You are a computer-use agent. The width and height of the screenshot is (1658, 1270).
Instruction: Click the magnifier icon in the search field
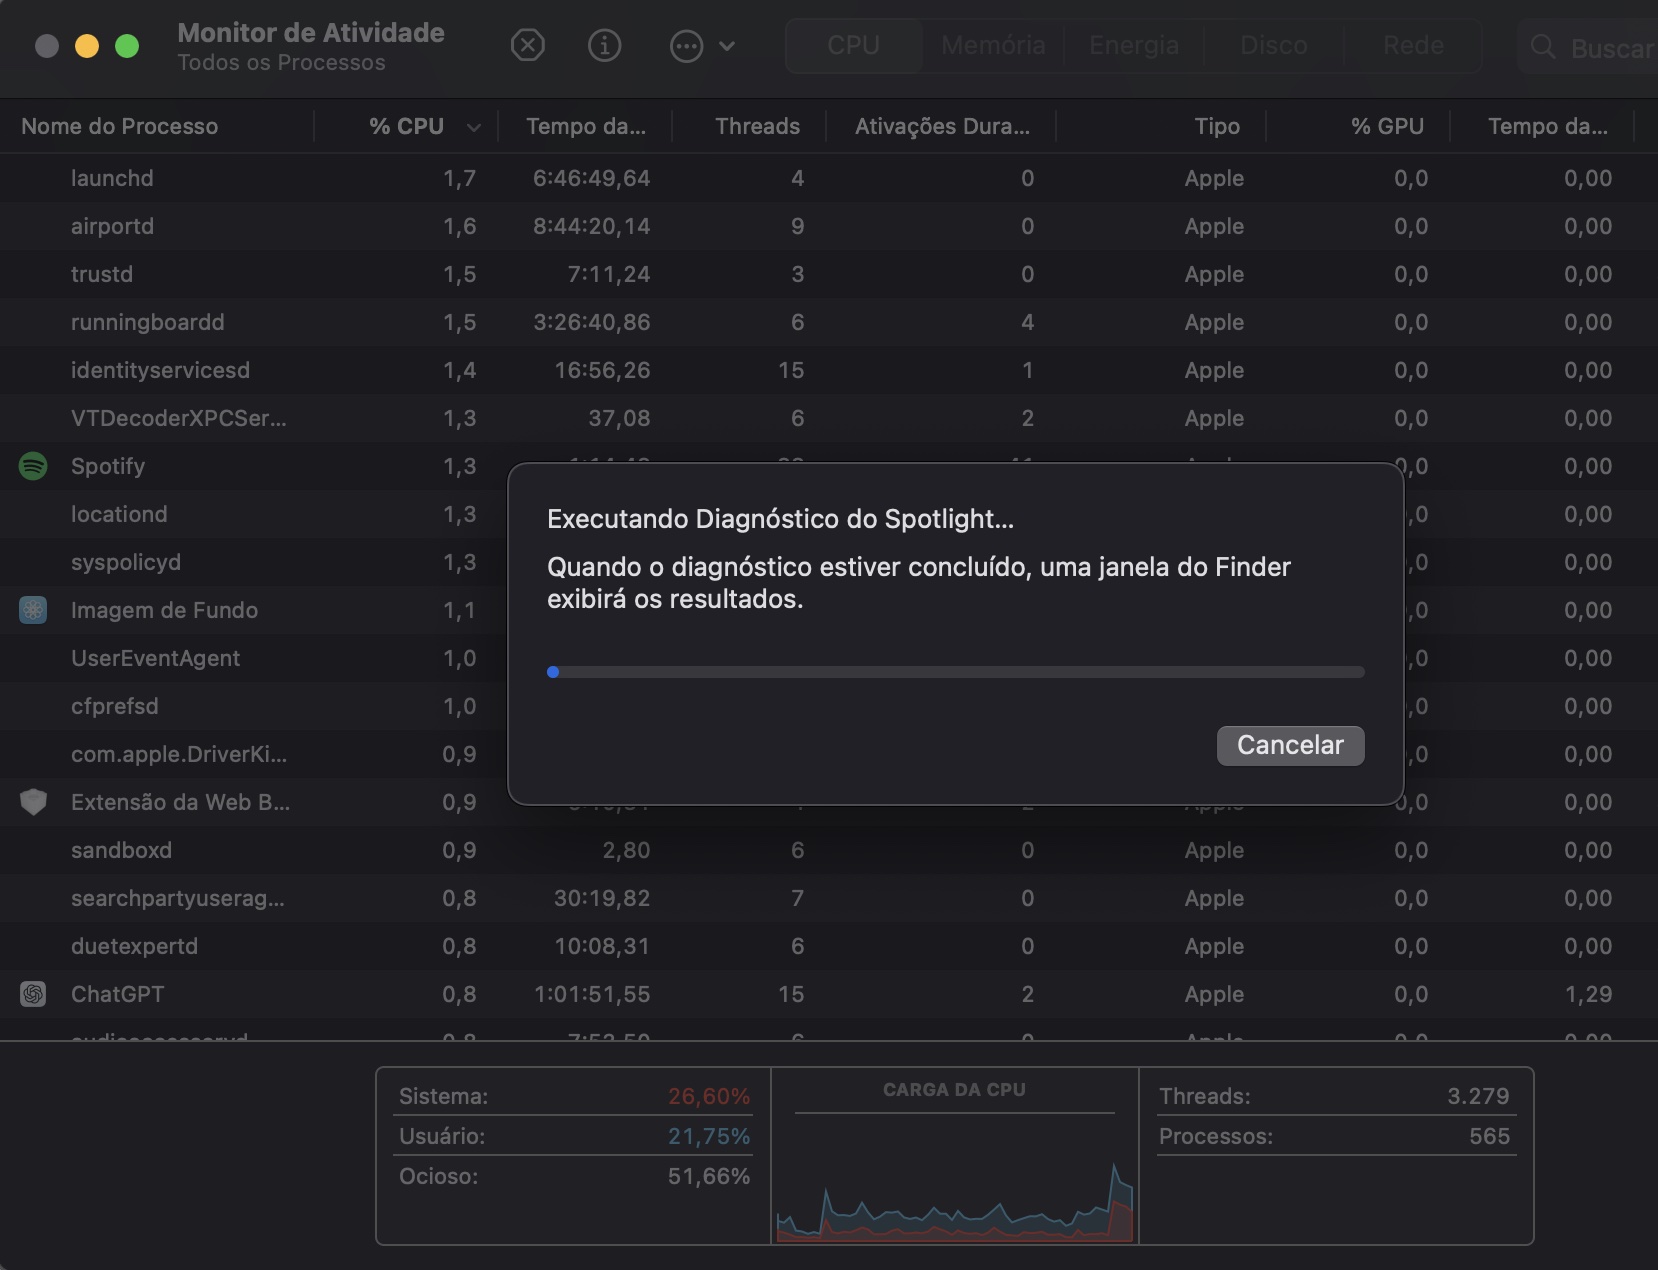tap(1544, 46)
